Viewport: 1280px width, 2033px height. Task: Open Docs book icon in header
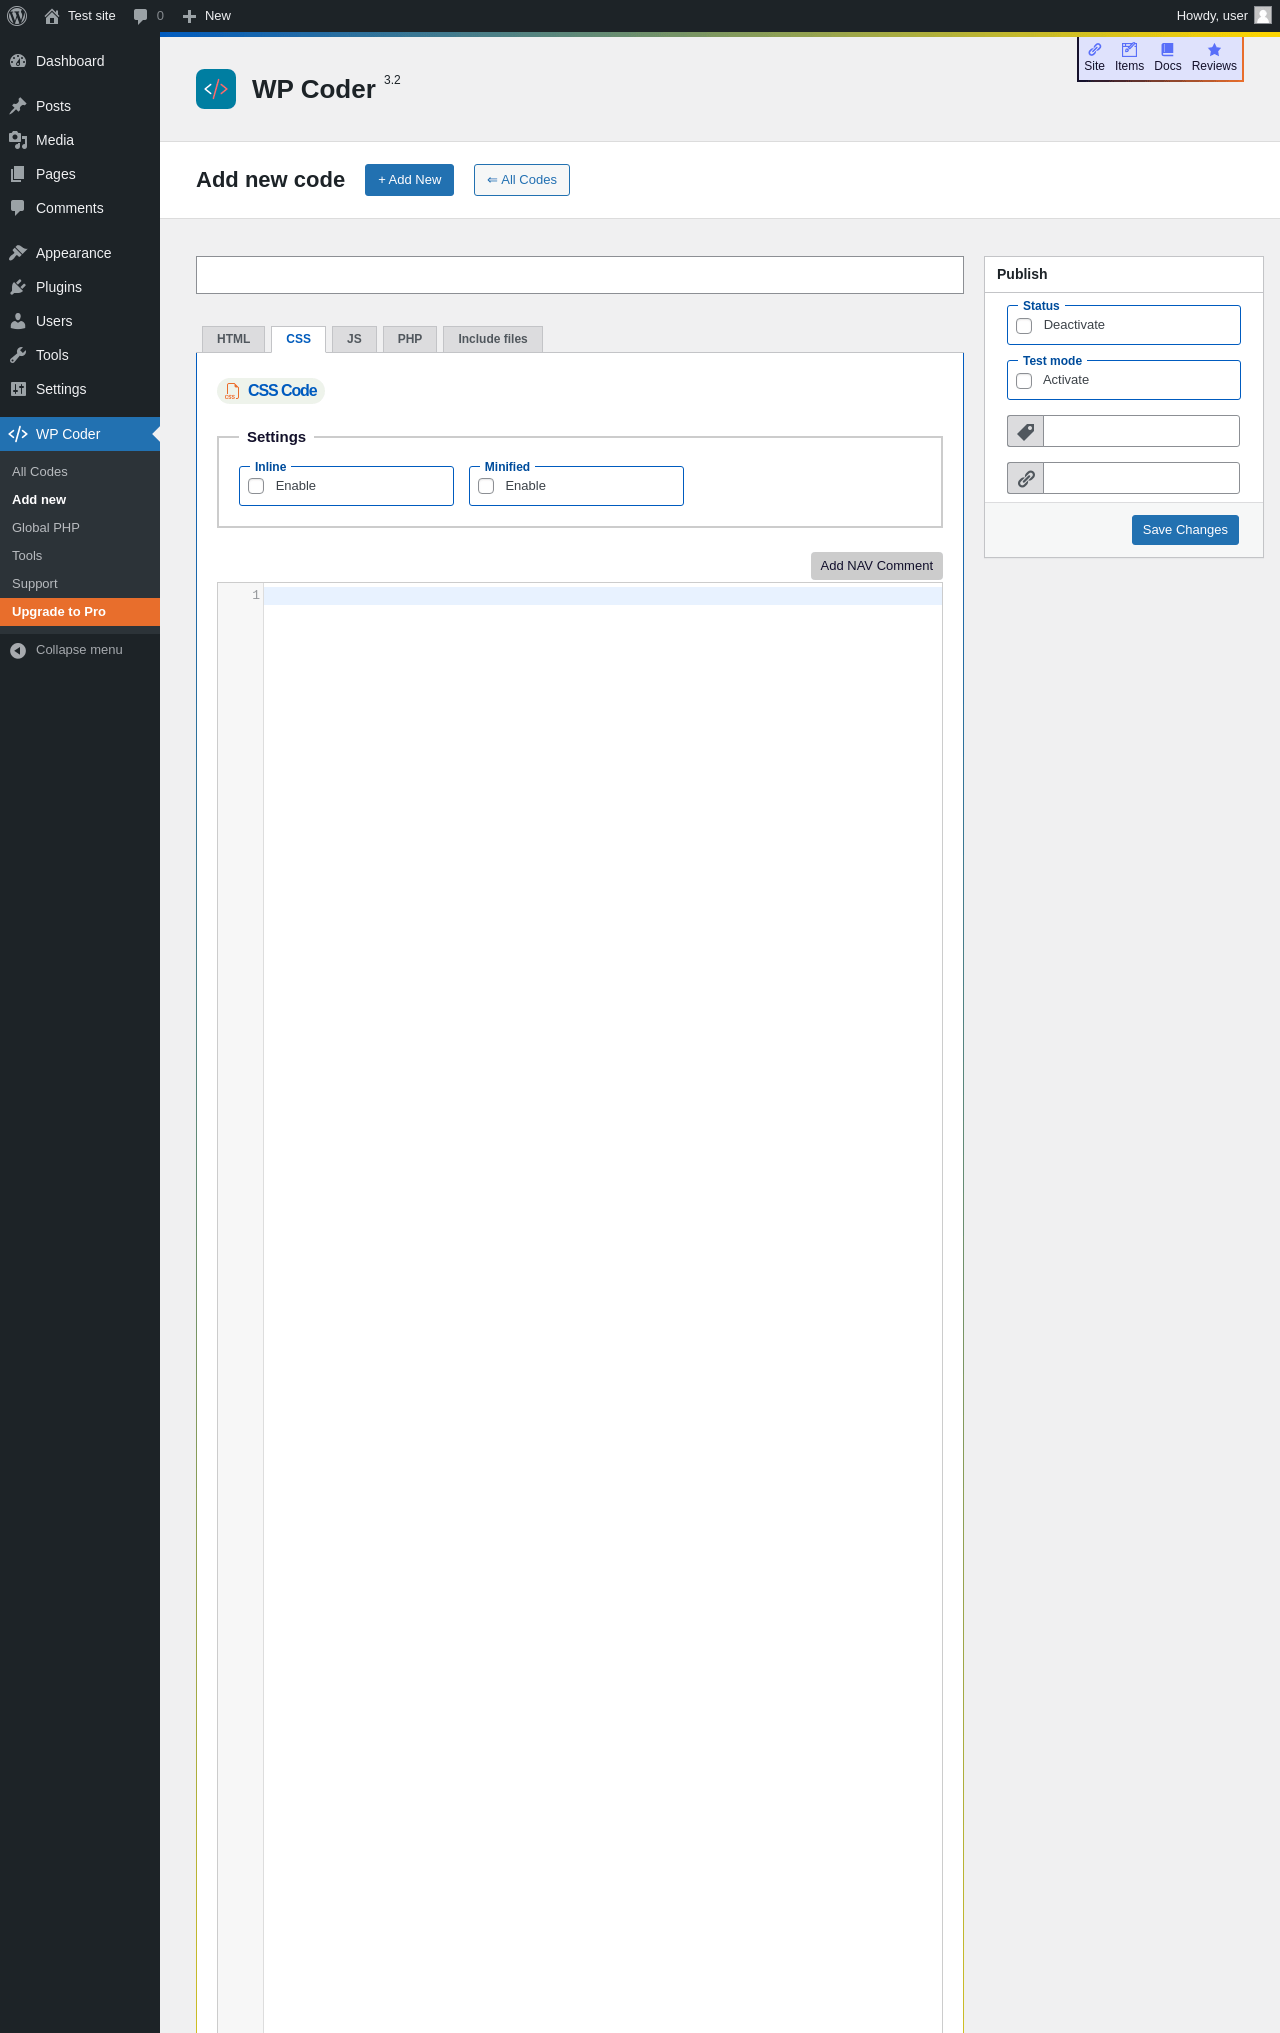pos(1167,58)
